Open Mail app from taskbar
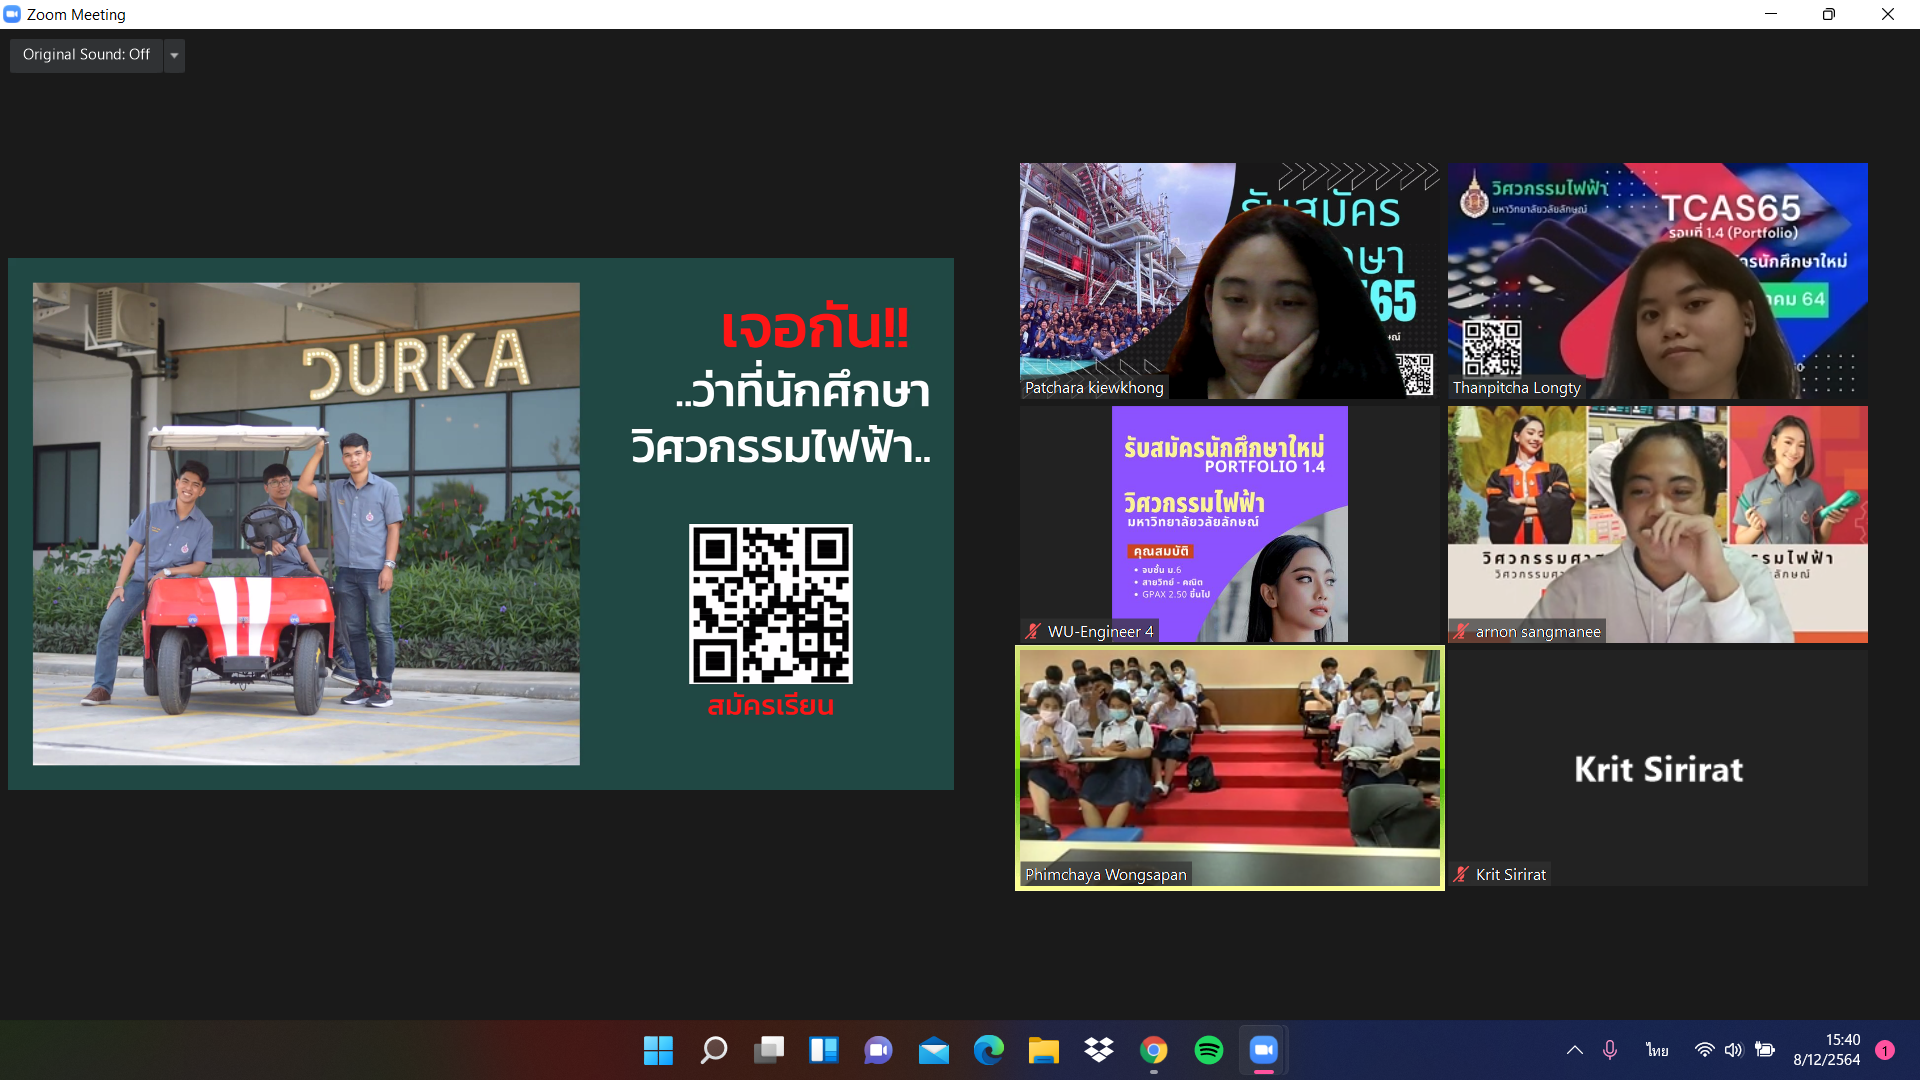This screenshot has width=1920, height=1080. [x=933, y=1050]
